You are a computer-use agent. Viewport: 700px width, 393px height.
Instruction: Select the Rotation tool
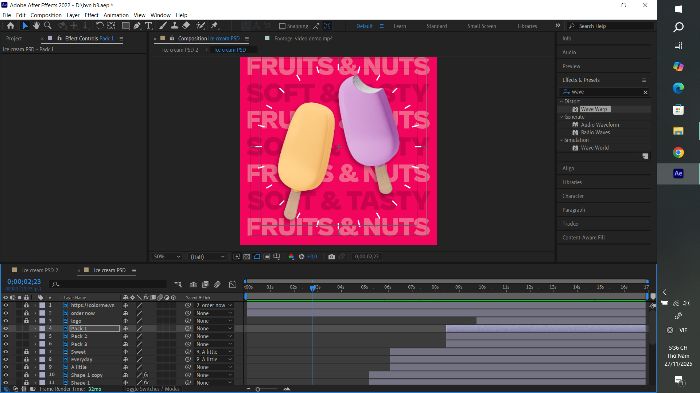pos(100,26)
